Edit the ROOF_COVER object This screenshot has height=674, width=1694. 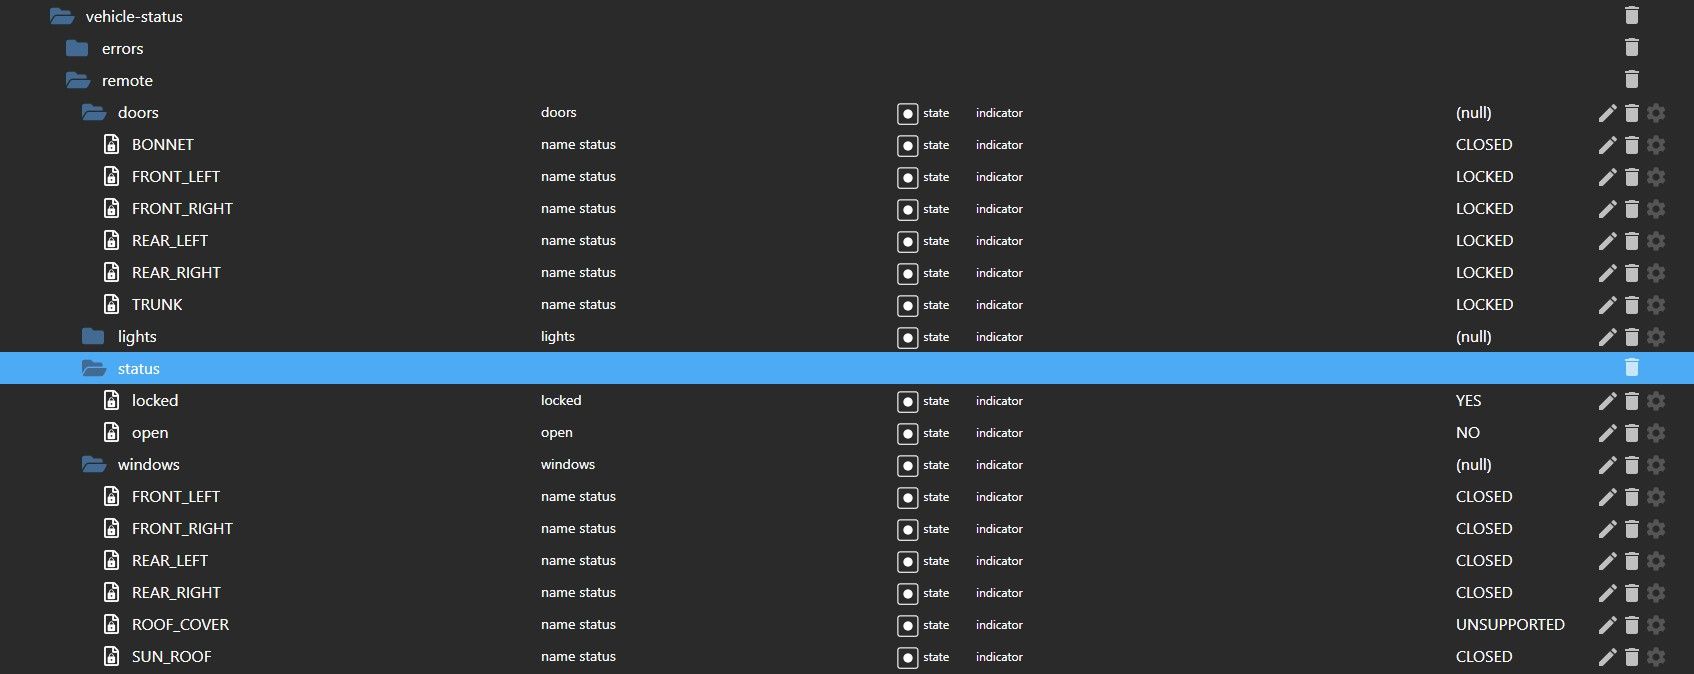click(1607, 625)
